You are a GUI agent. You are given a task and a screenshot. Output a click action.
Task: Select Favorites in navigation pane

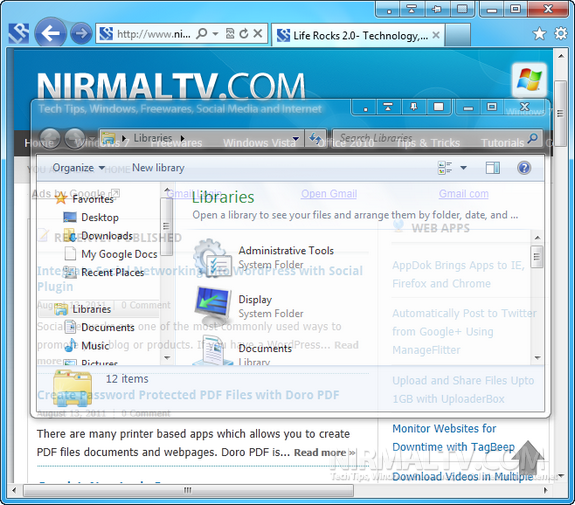pos(84,199)
